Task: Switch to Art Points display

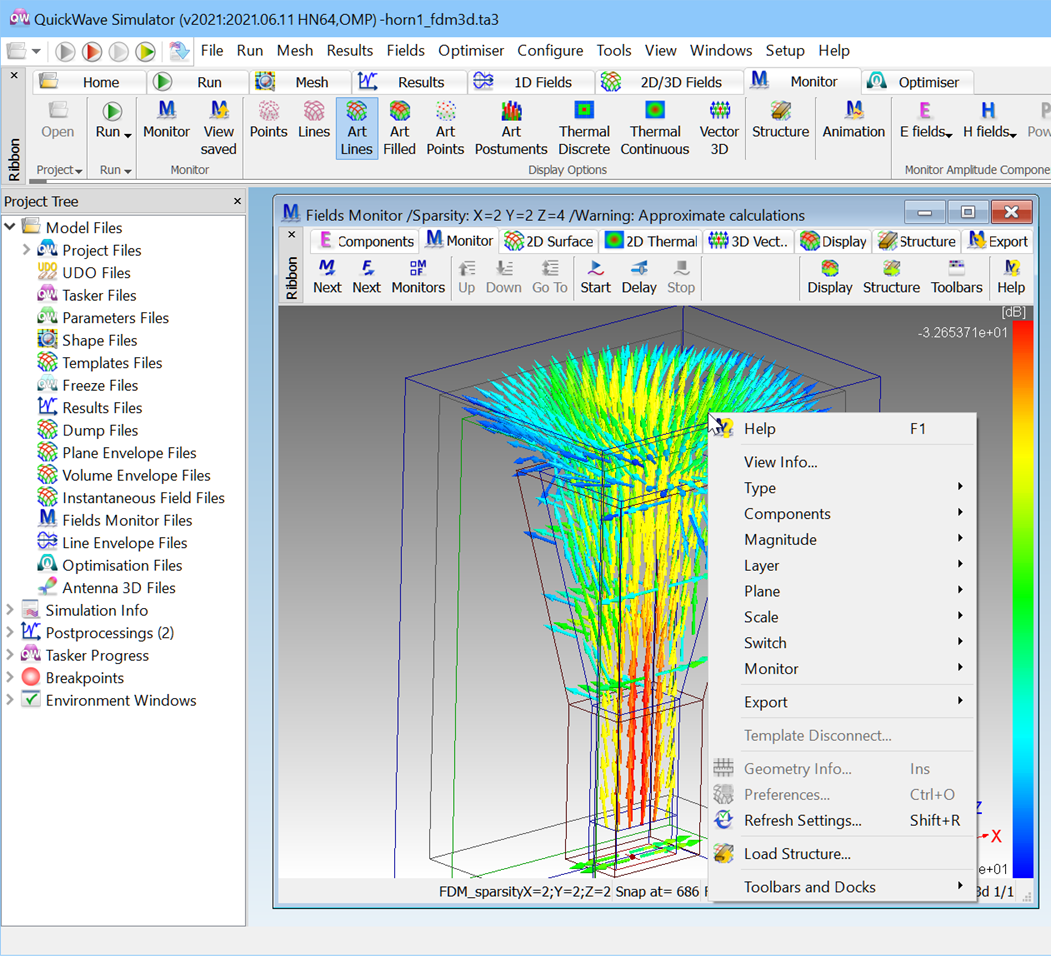Action: click(x=445, y=128)
